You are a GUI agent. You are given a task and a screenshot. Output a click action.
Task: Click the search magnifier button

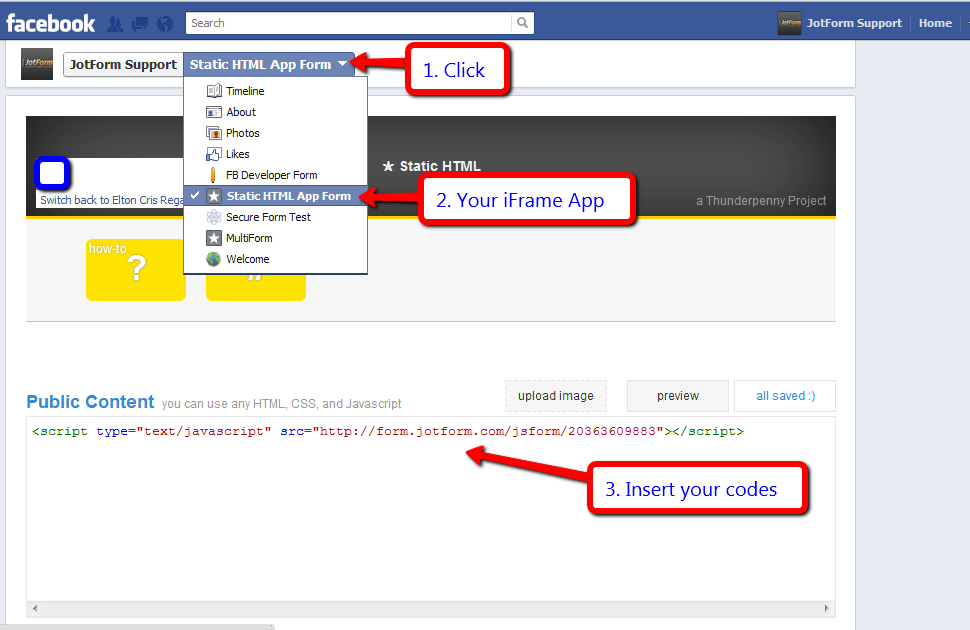click(522, 23)
